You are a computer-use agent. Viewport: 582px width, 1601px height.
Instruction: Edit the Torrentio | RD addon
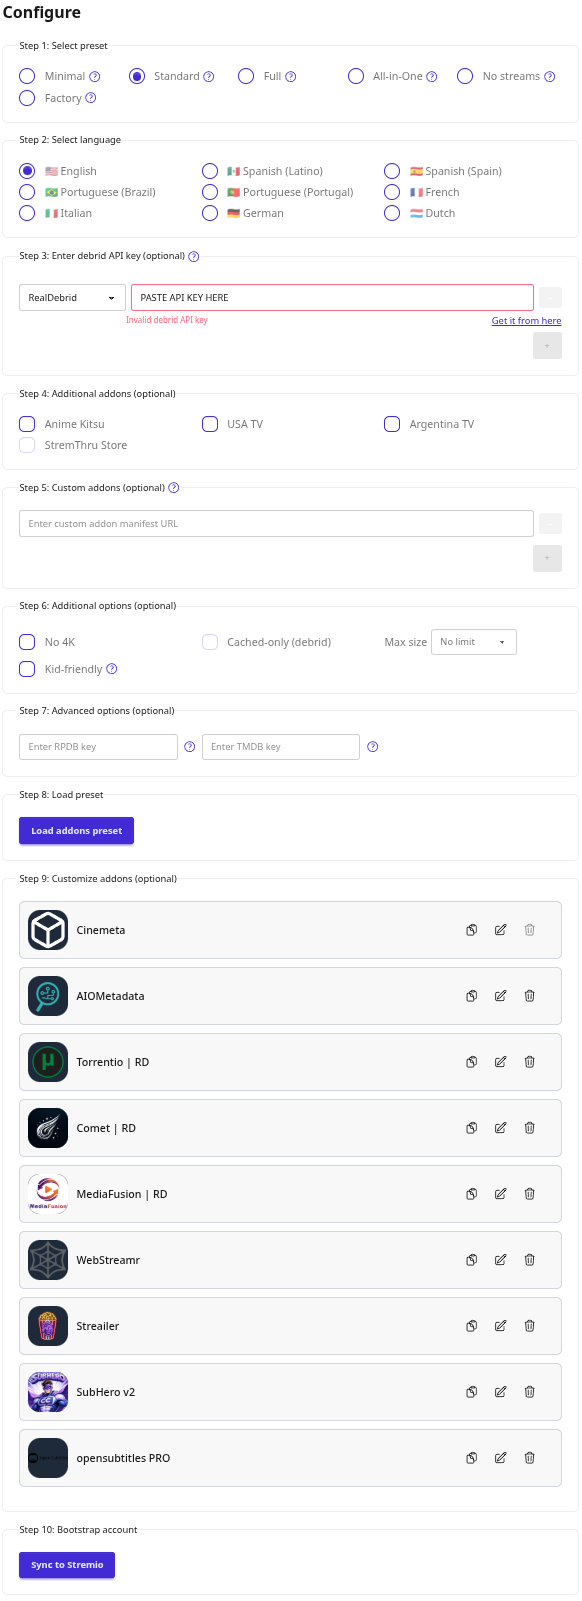click(500, 1061)
